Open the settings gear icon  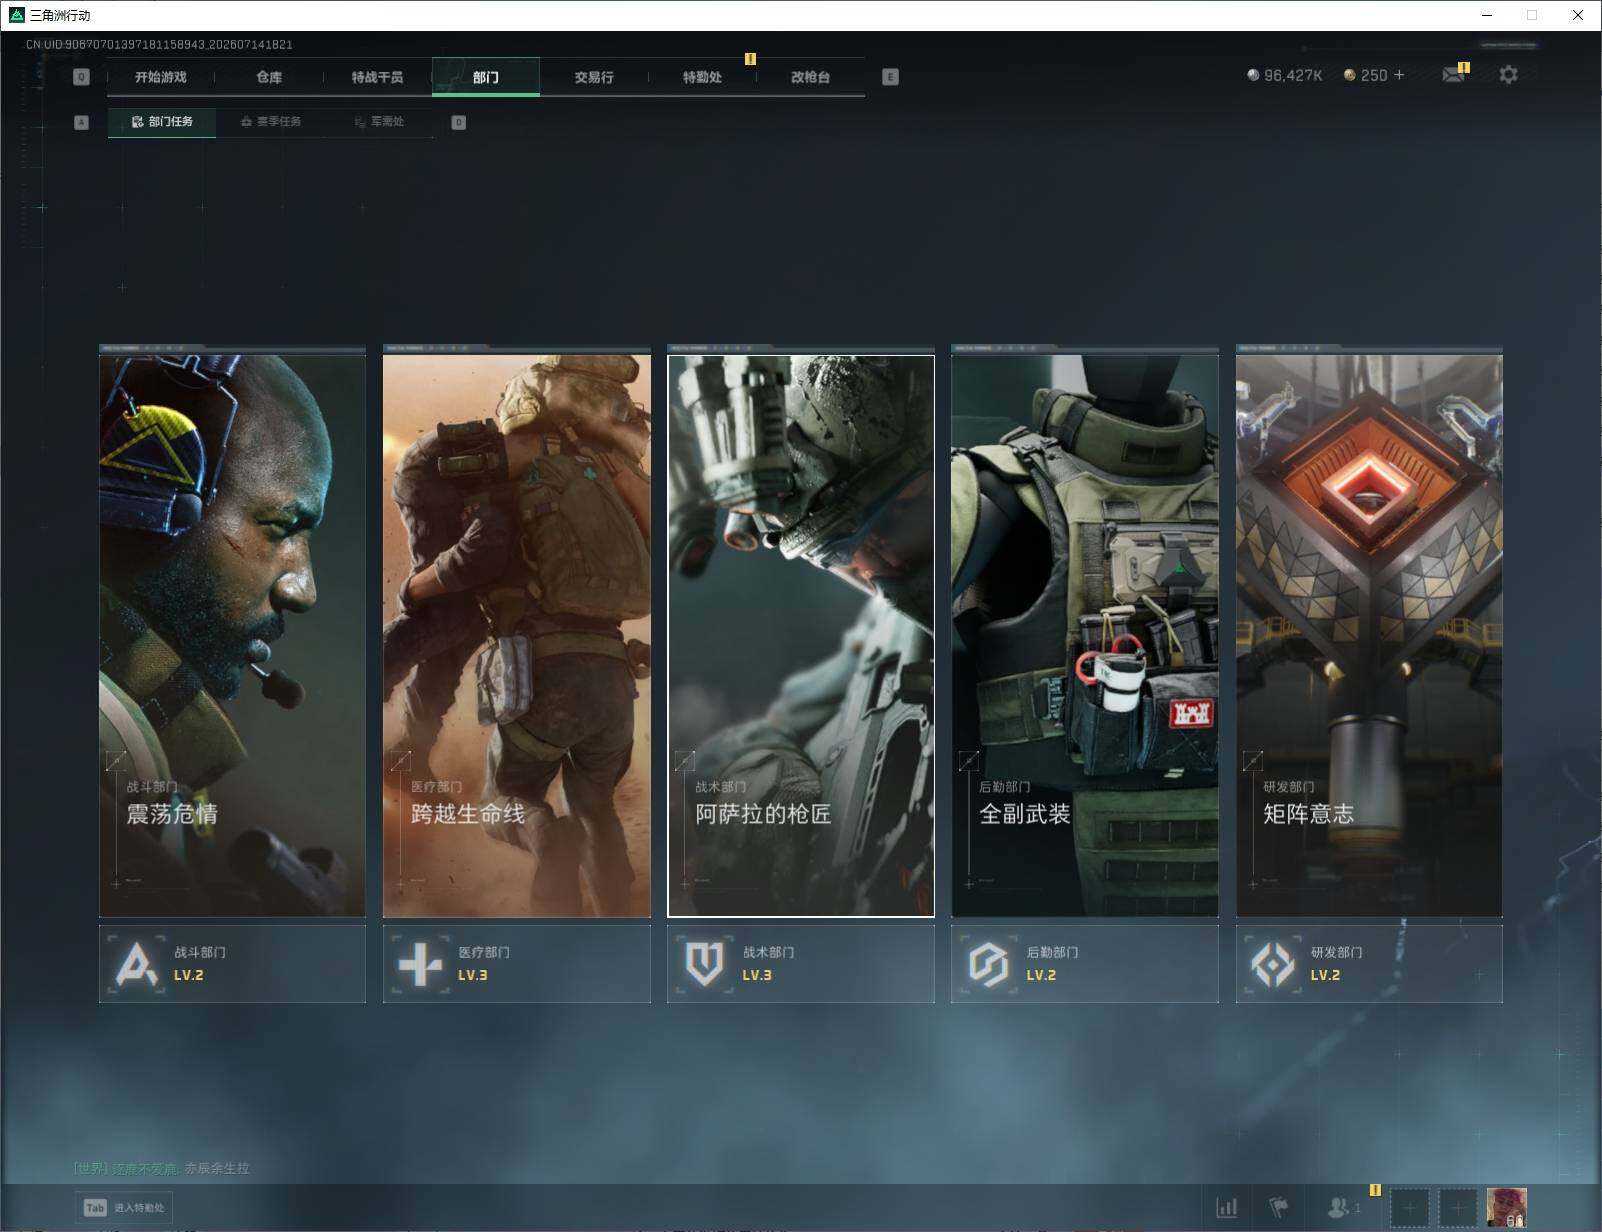[x=1508, y=75]
